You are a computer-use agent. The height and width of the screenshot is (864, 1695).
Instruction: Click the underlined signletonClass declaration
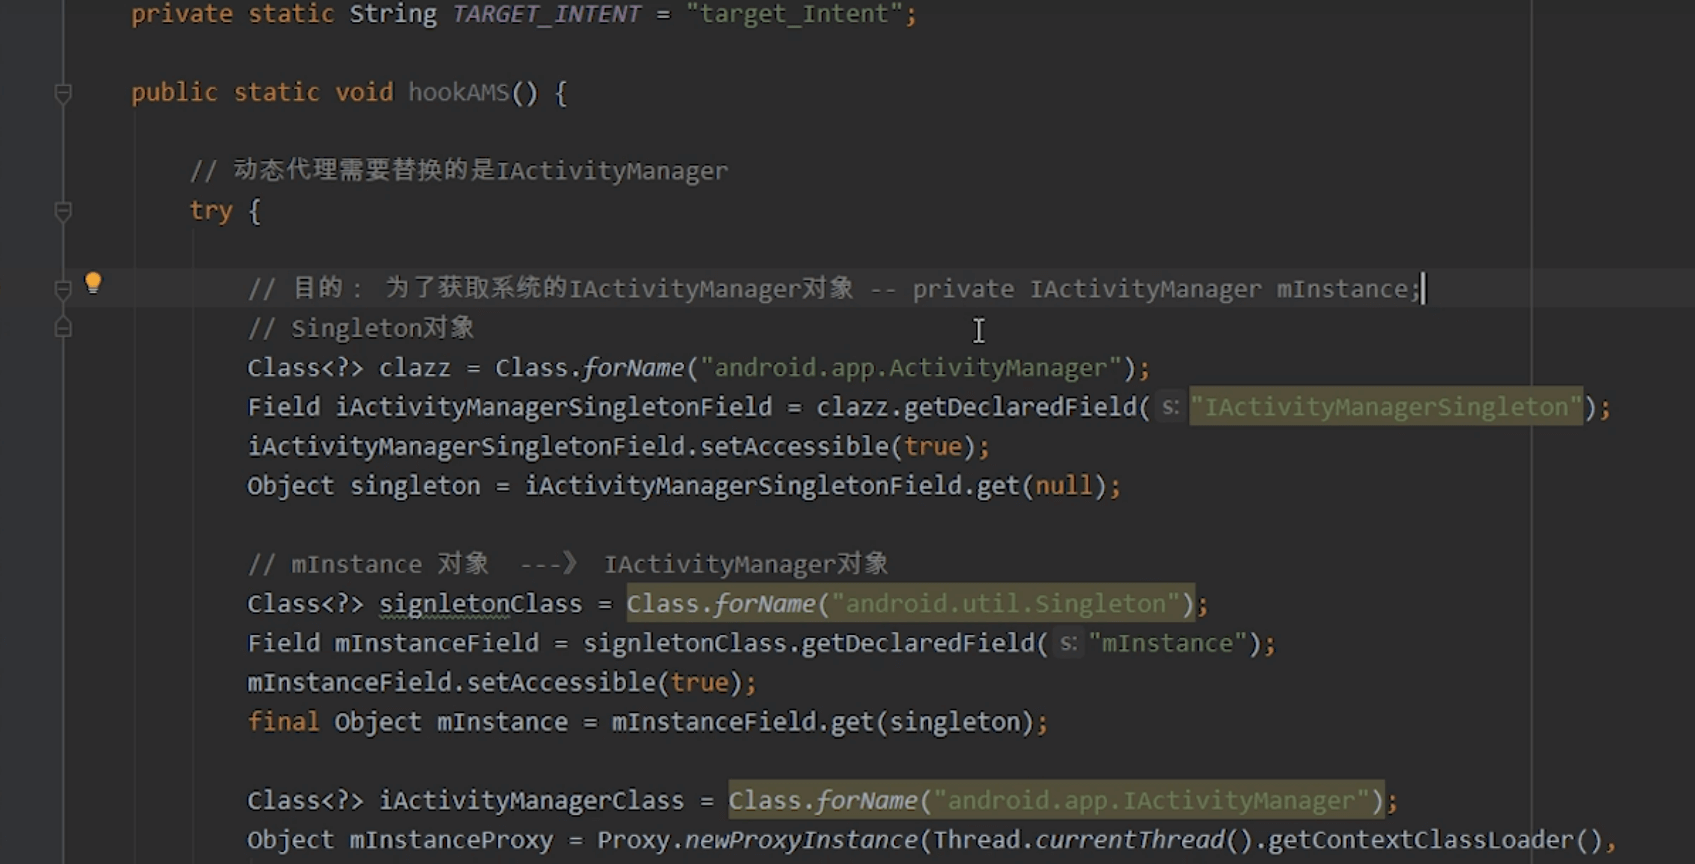(x=480, y=604)
